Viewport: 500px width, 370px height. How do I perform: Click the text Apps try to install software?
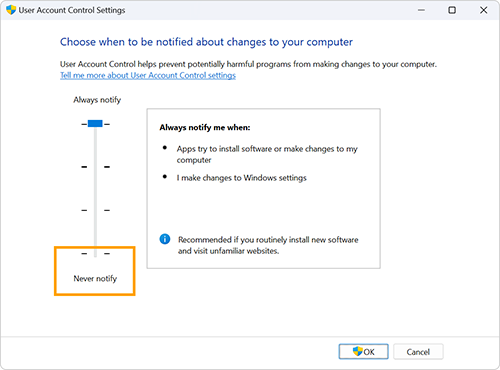(x=267, y=154)
